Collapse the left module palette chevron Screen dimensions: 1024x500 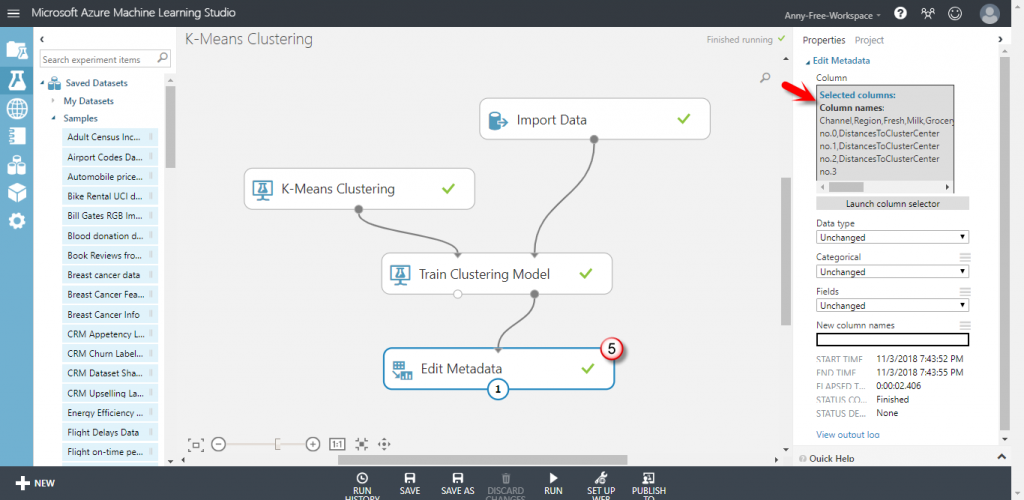[42, 40]
